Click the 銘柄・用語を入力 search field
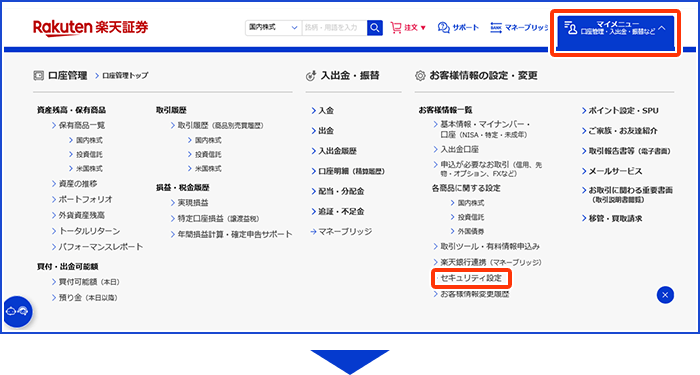The image size is (700, 375). pos(335,28)
